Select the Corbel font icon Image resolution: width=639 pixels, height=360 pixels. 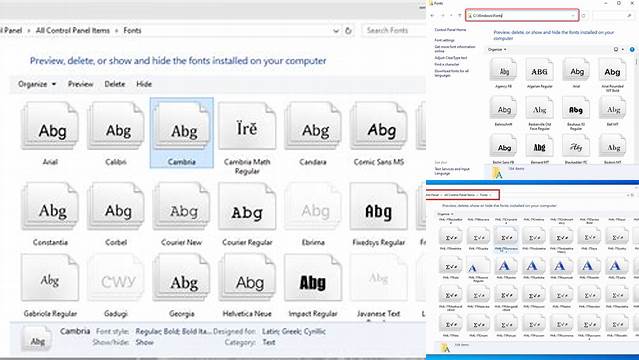[x=116, y=207]
